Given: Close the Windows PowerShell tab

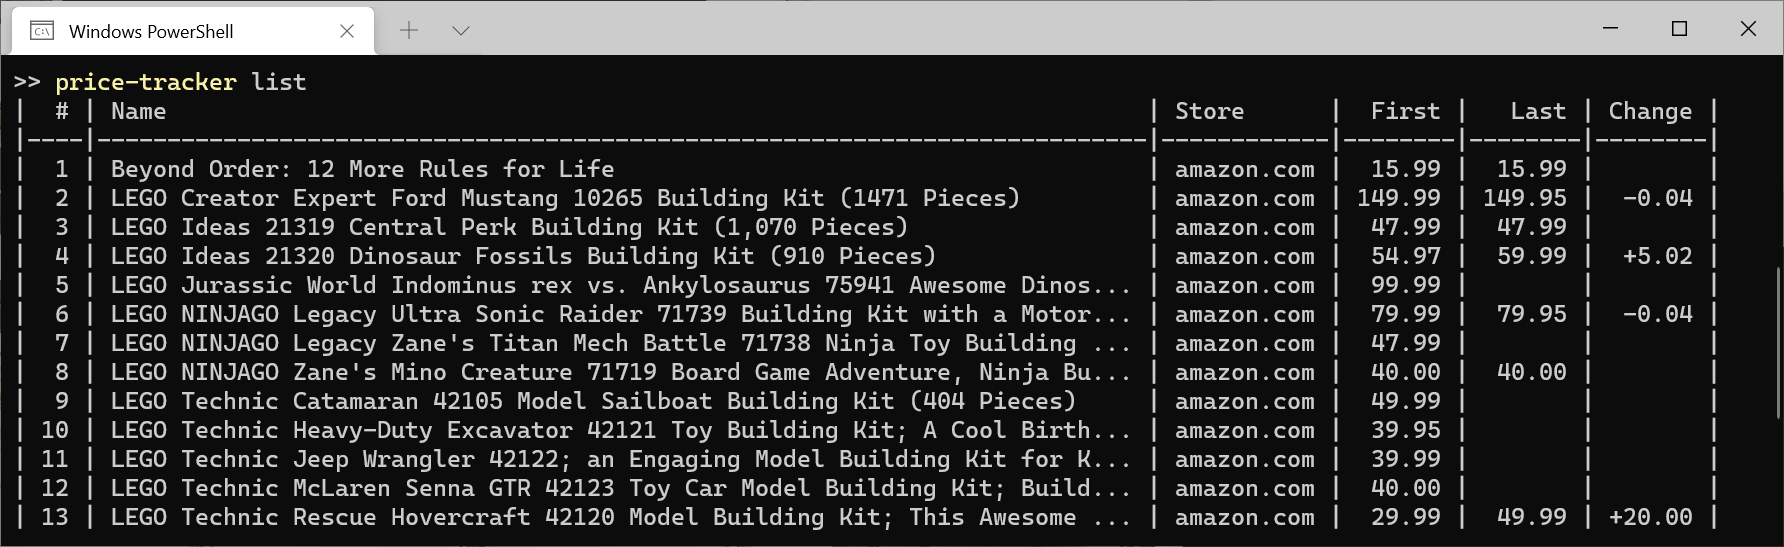Looking at the screenshot, I should tap(347, 31).
